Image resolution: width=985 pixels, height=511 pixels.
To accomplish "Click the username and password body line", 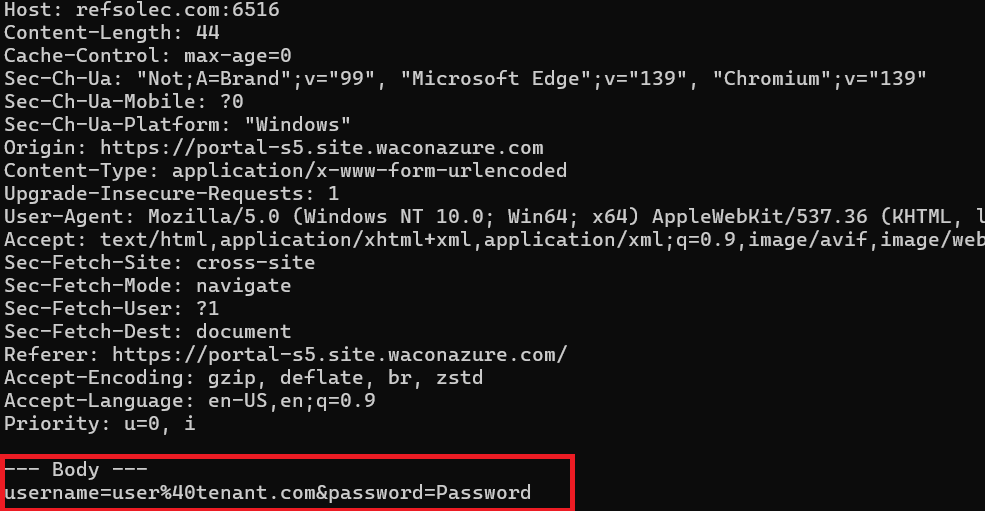I will click(267, 492).
